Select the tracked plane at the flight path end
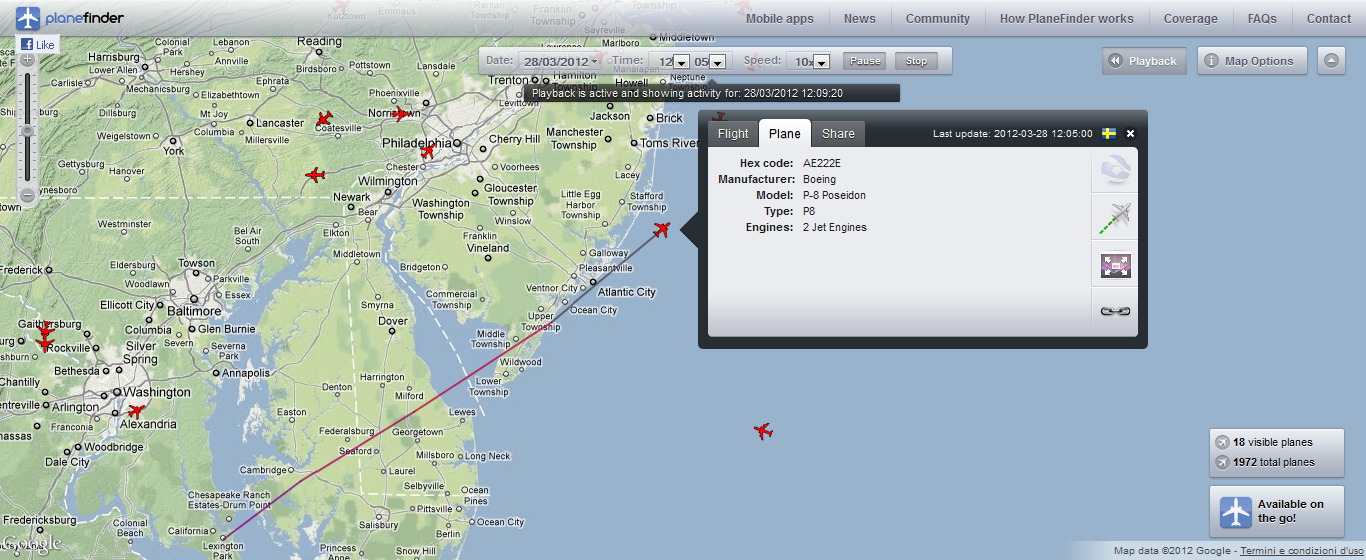Image resolution: width=1366 pixels, height=560 pixels. [661, 230]
